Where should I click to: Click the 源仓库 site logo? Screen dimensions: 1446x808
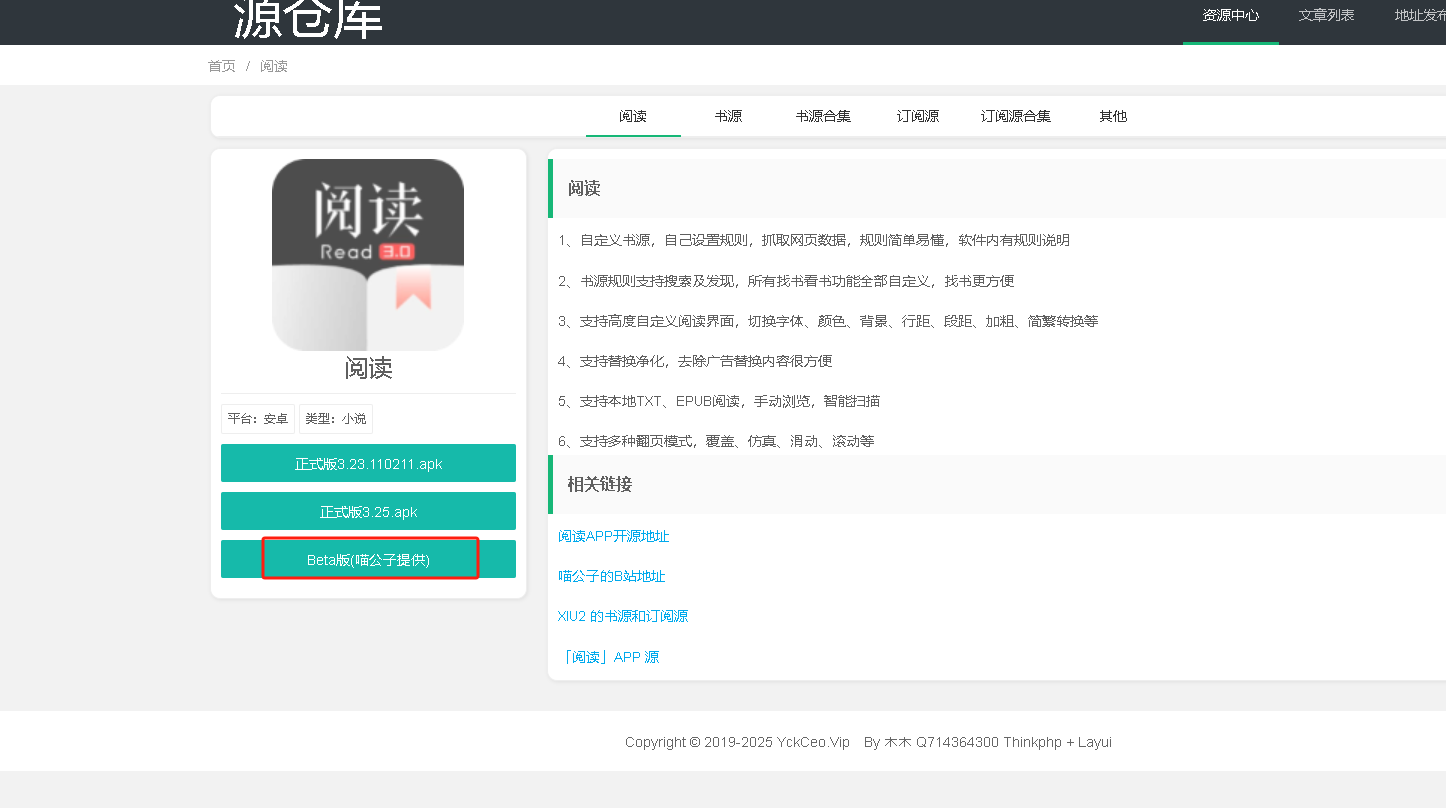coord(308,19)
